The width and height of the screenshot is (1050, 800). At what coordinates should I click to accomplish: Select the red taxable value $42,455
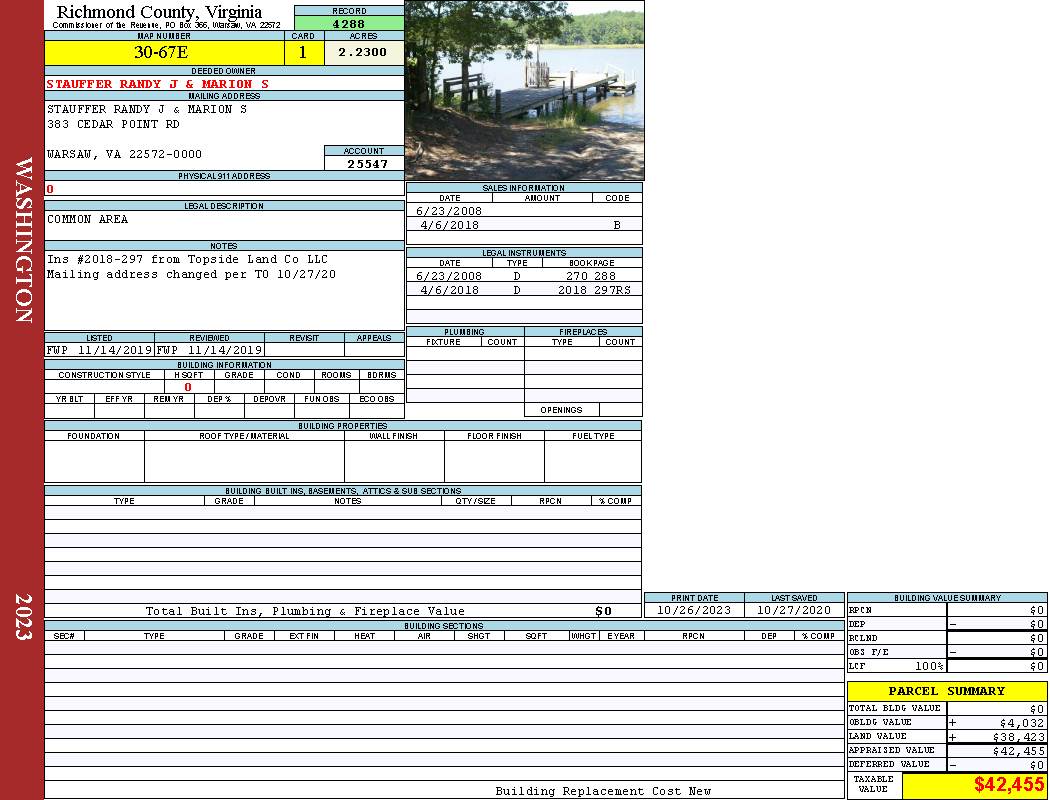1008,786
